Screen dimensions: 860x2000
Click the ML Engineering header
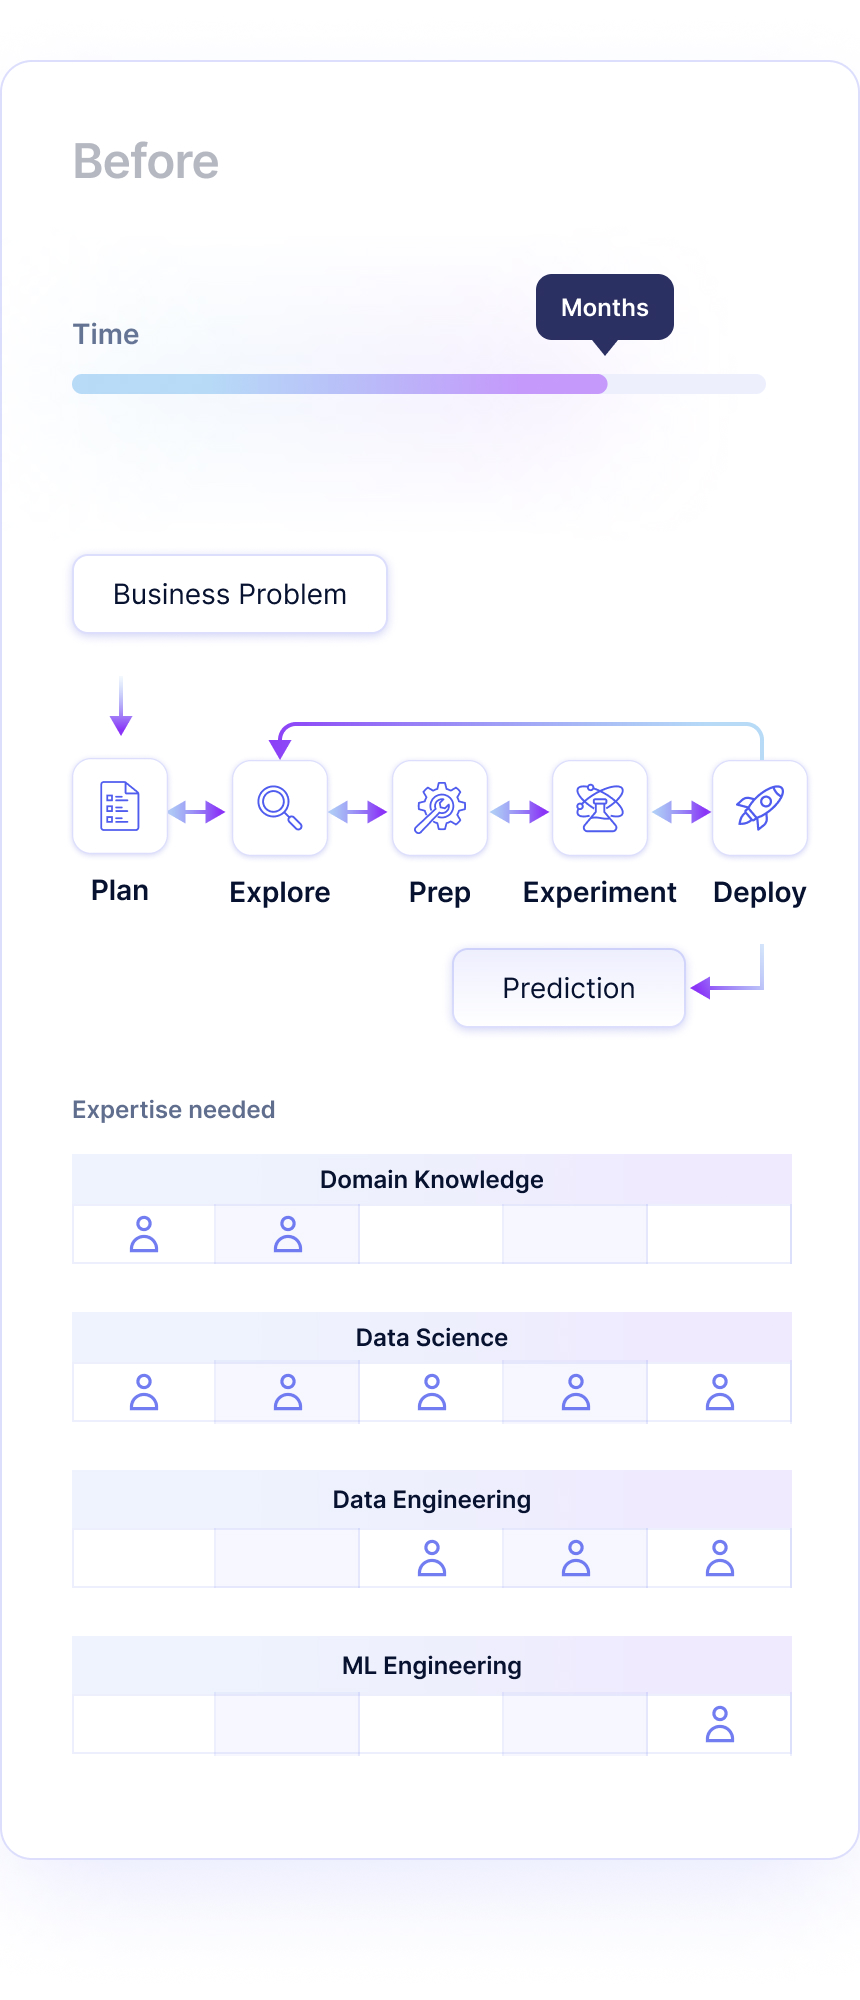(432, 1666)
